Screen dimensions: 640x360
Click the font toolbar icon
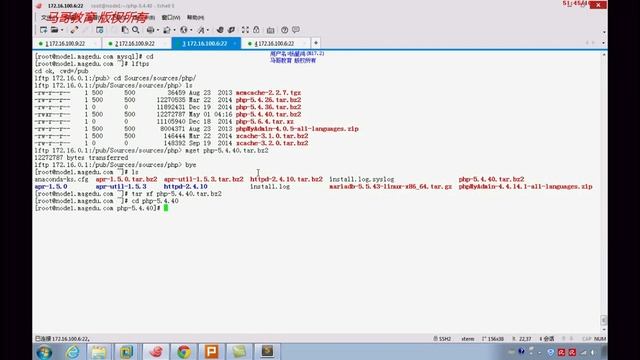click(x=201, y=30)
